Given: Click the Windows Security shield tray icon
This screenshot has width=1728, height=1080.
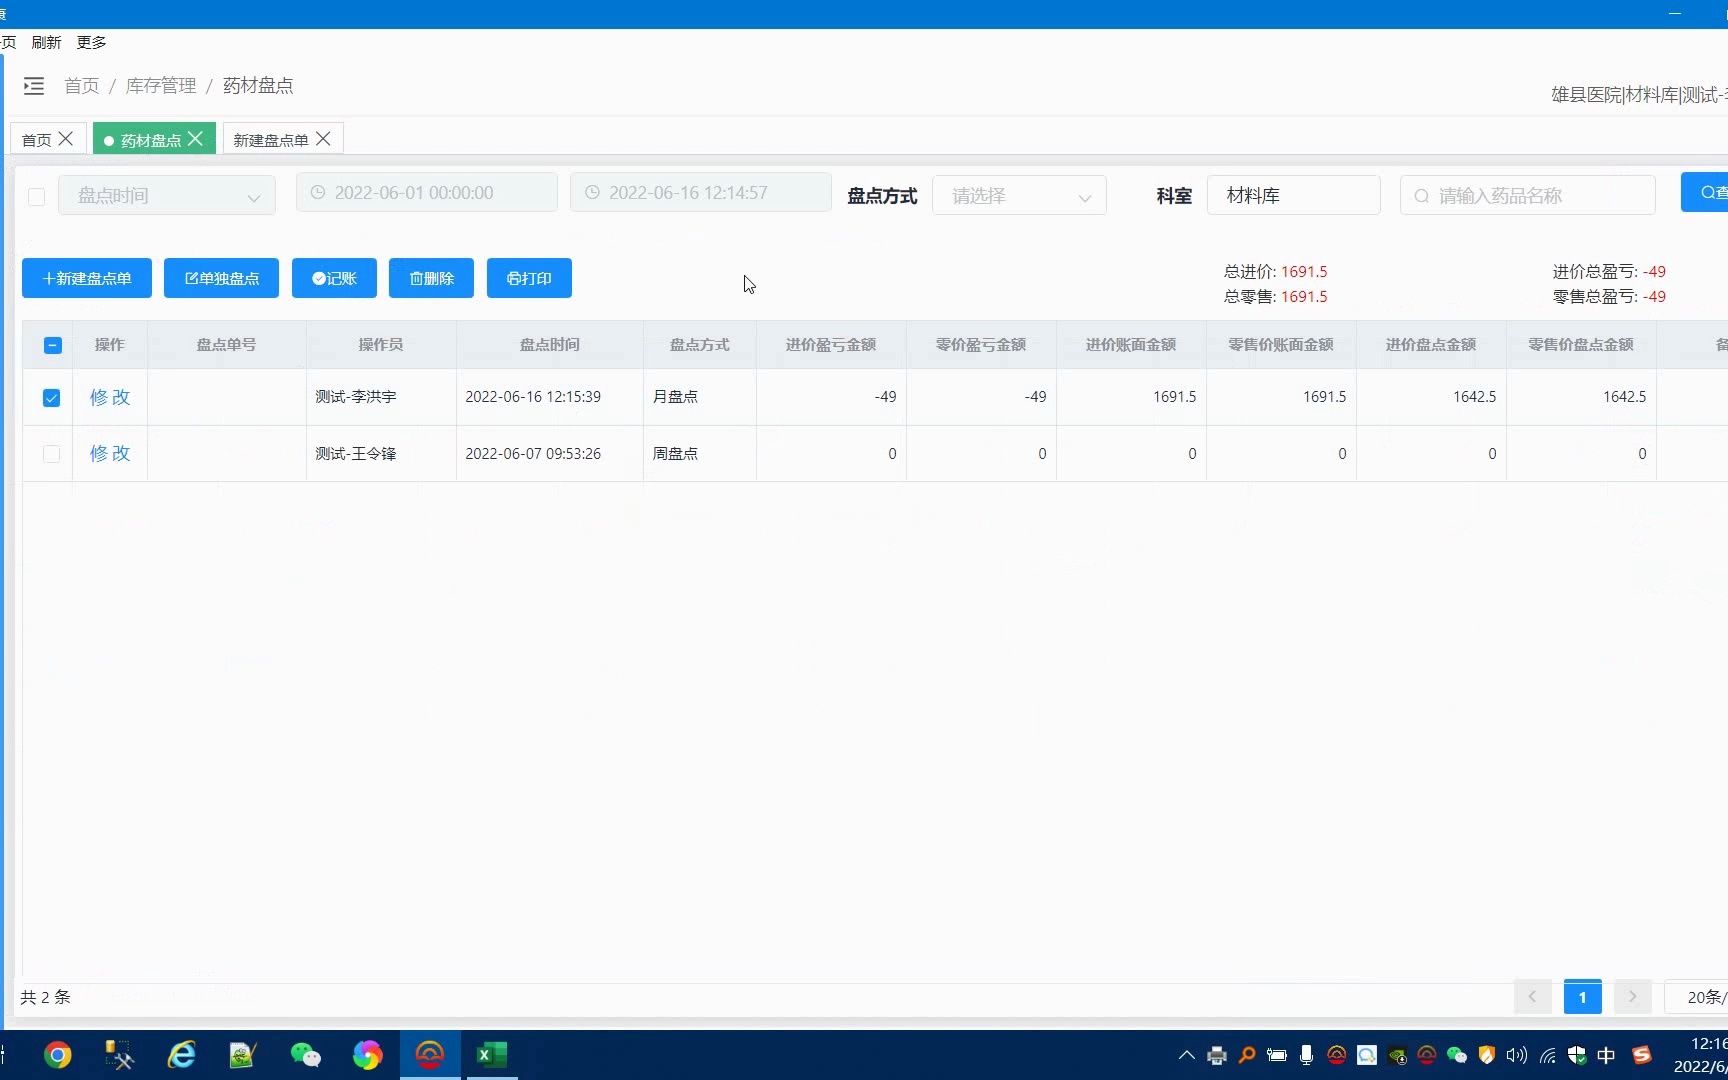Looking at the screenshot, I should coord(1577,1055).
